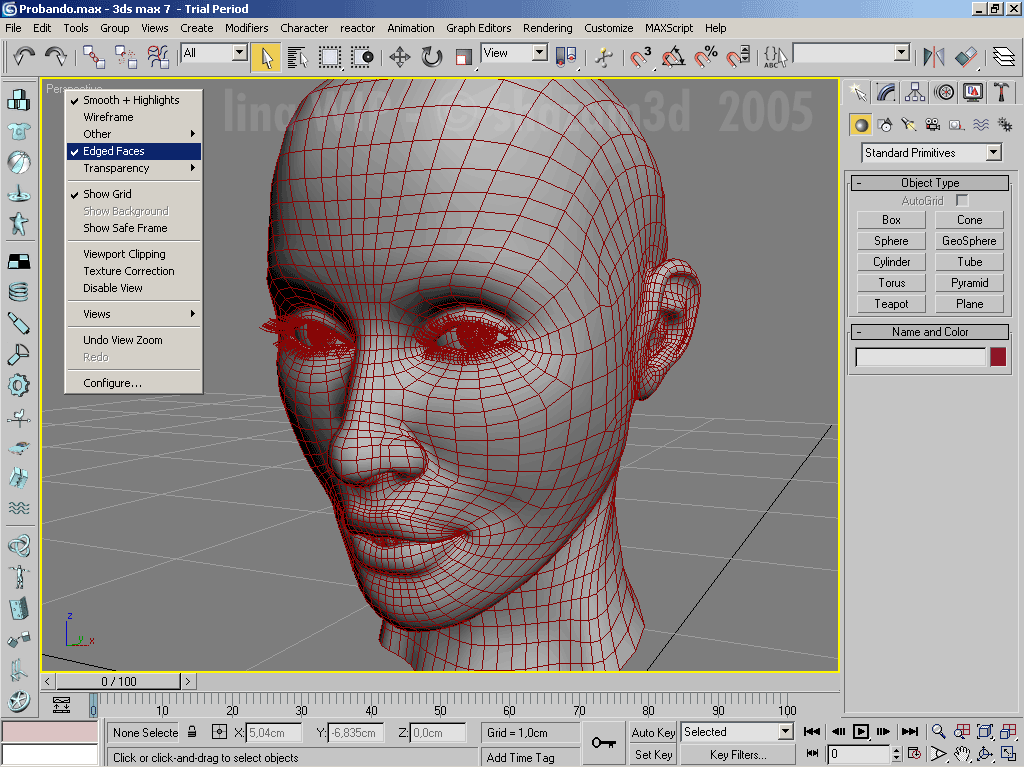Click the Teapot primitive button
1024x768 pixels.
pos(891,304)
